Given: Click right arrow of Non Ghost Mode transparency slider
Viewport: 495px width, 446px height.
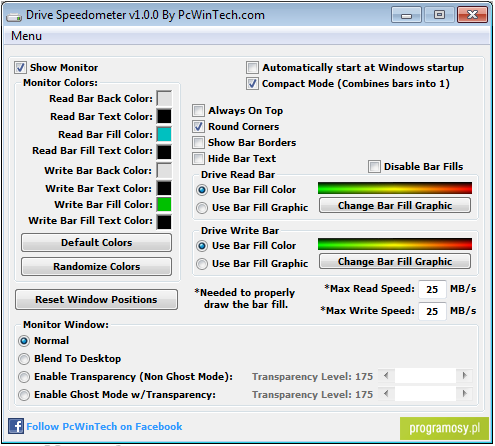Looking at the screenshot, I should (464, 376).
